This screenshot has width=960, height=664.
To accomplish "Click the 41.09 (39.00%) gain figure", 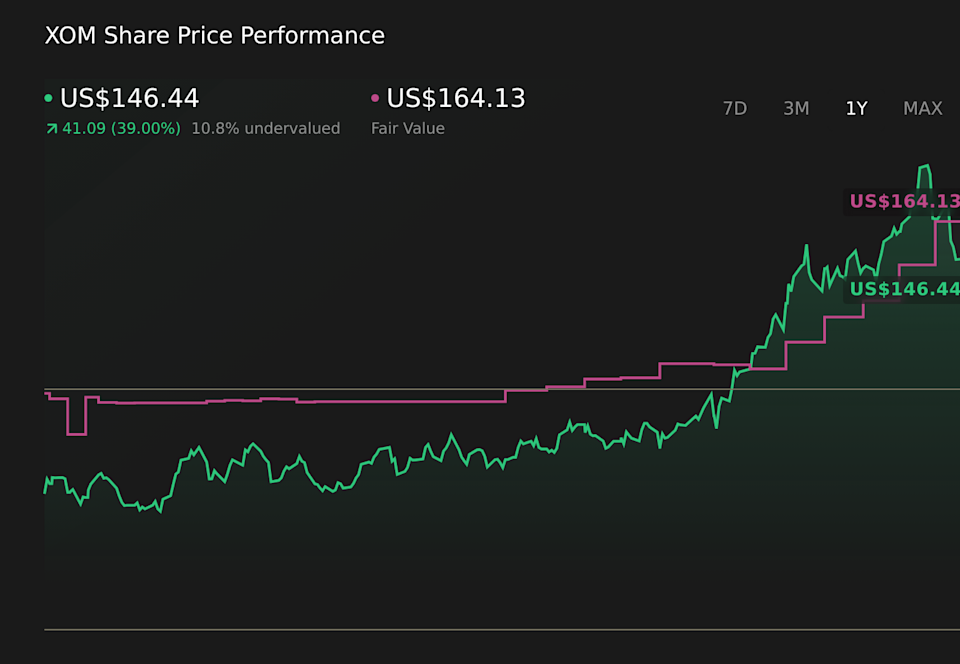I will (x=120, y=128).
